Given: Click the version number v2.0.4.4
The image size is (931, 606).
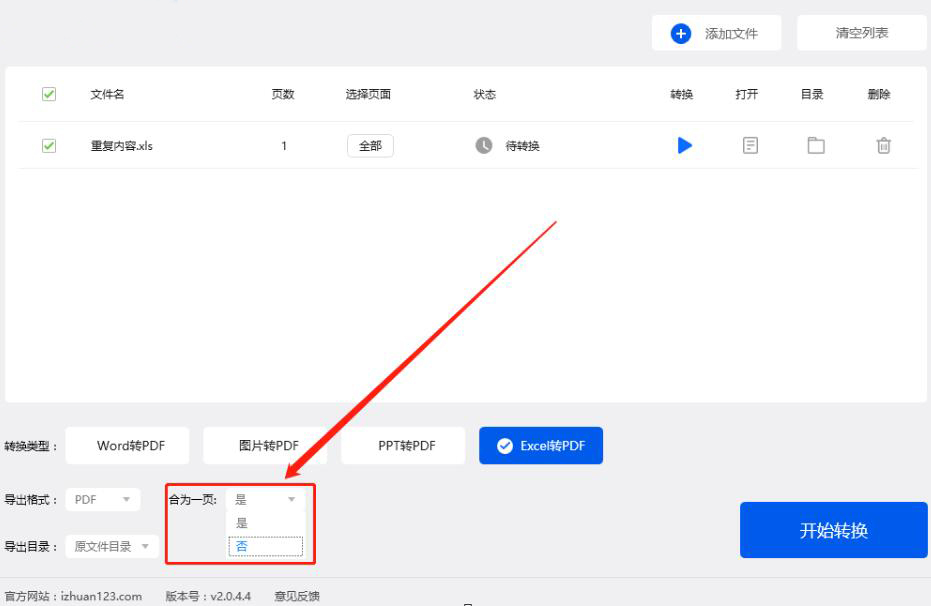Looking at the screenshot, I should tap(230, 596).
